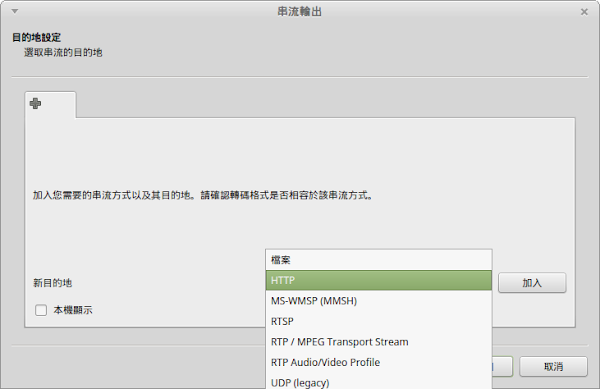Choose RTP / MPEG Transport Stream

click(378, 342)
